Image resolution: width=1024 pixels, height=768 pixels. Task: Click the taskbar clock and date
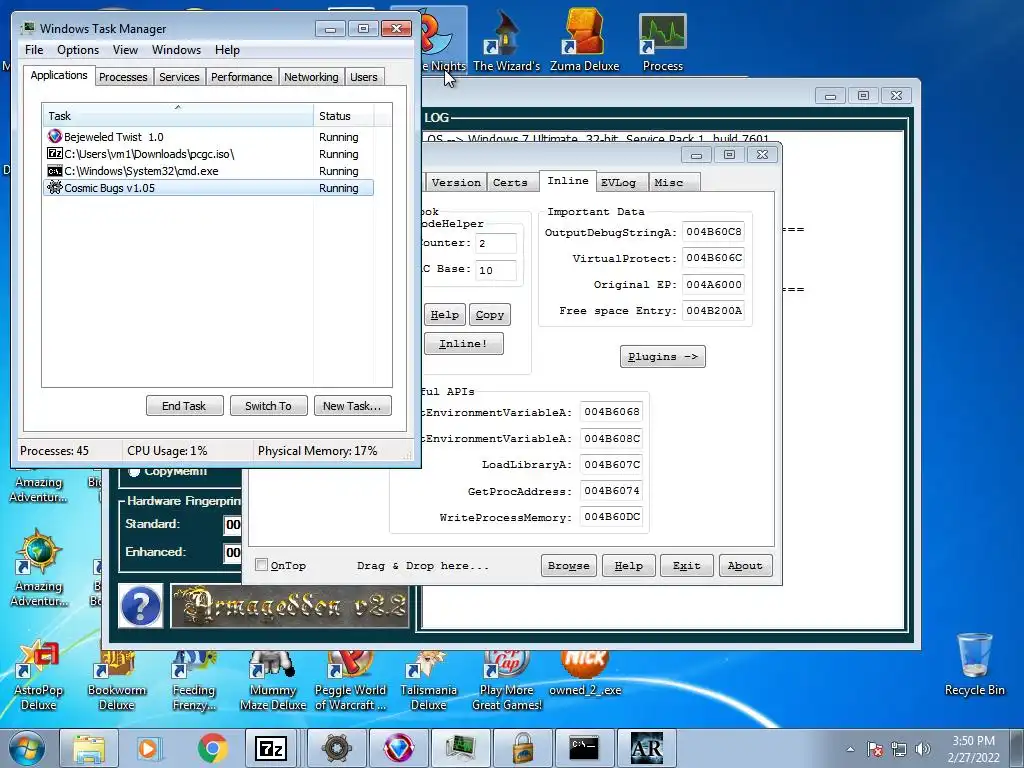tap(973, 749)
